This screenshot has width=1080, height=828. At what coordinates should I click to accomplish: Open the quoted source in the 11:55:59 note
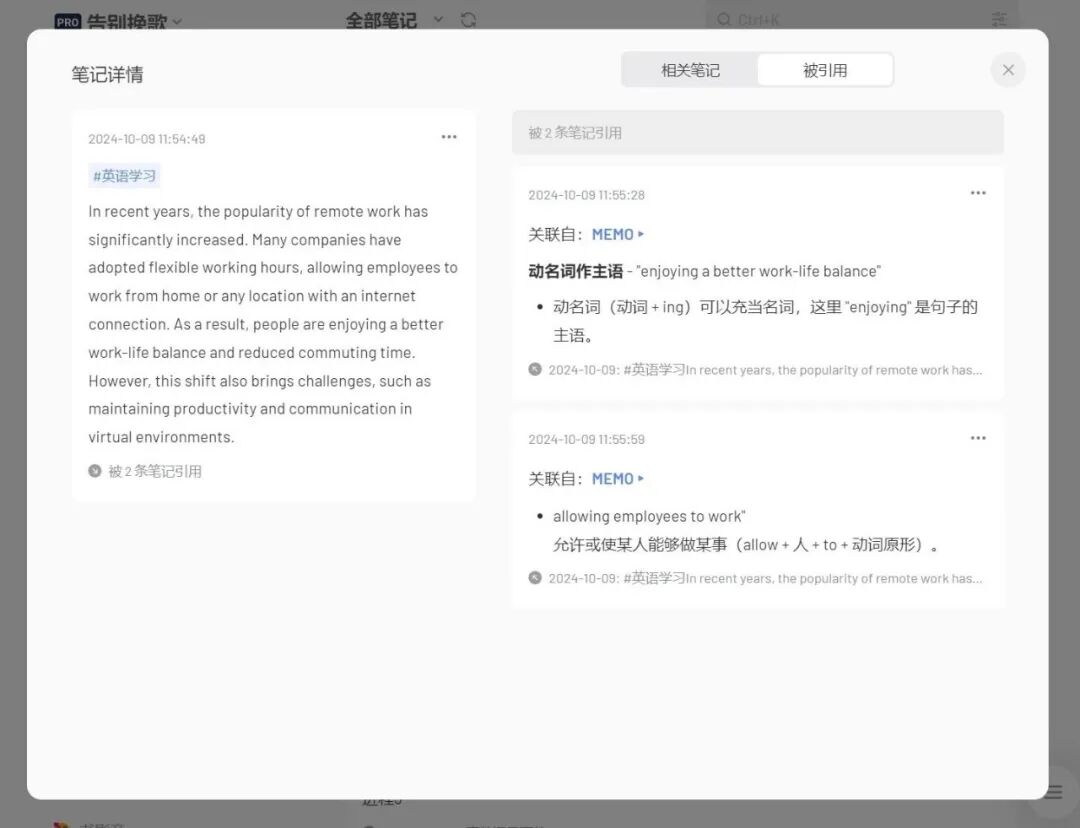click(765, 579)
